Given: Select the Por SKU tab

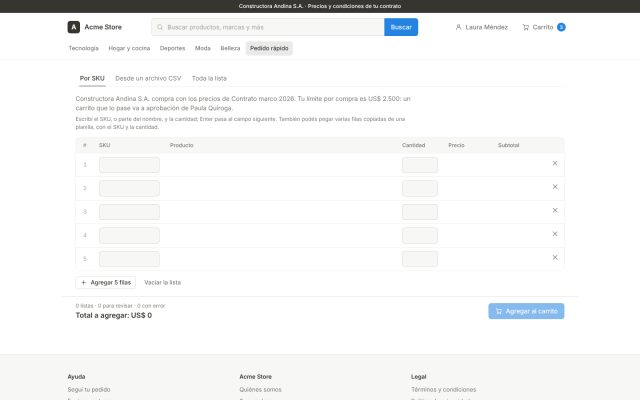Looking at the screenshot, I should [92, 78].
